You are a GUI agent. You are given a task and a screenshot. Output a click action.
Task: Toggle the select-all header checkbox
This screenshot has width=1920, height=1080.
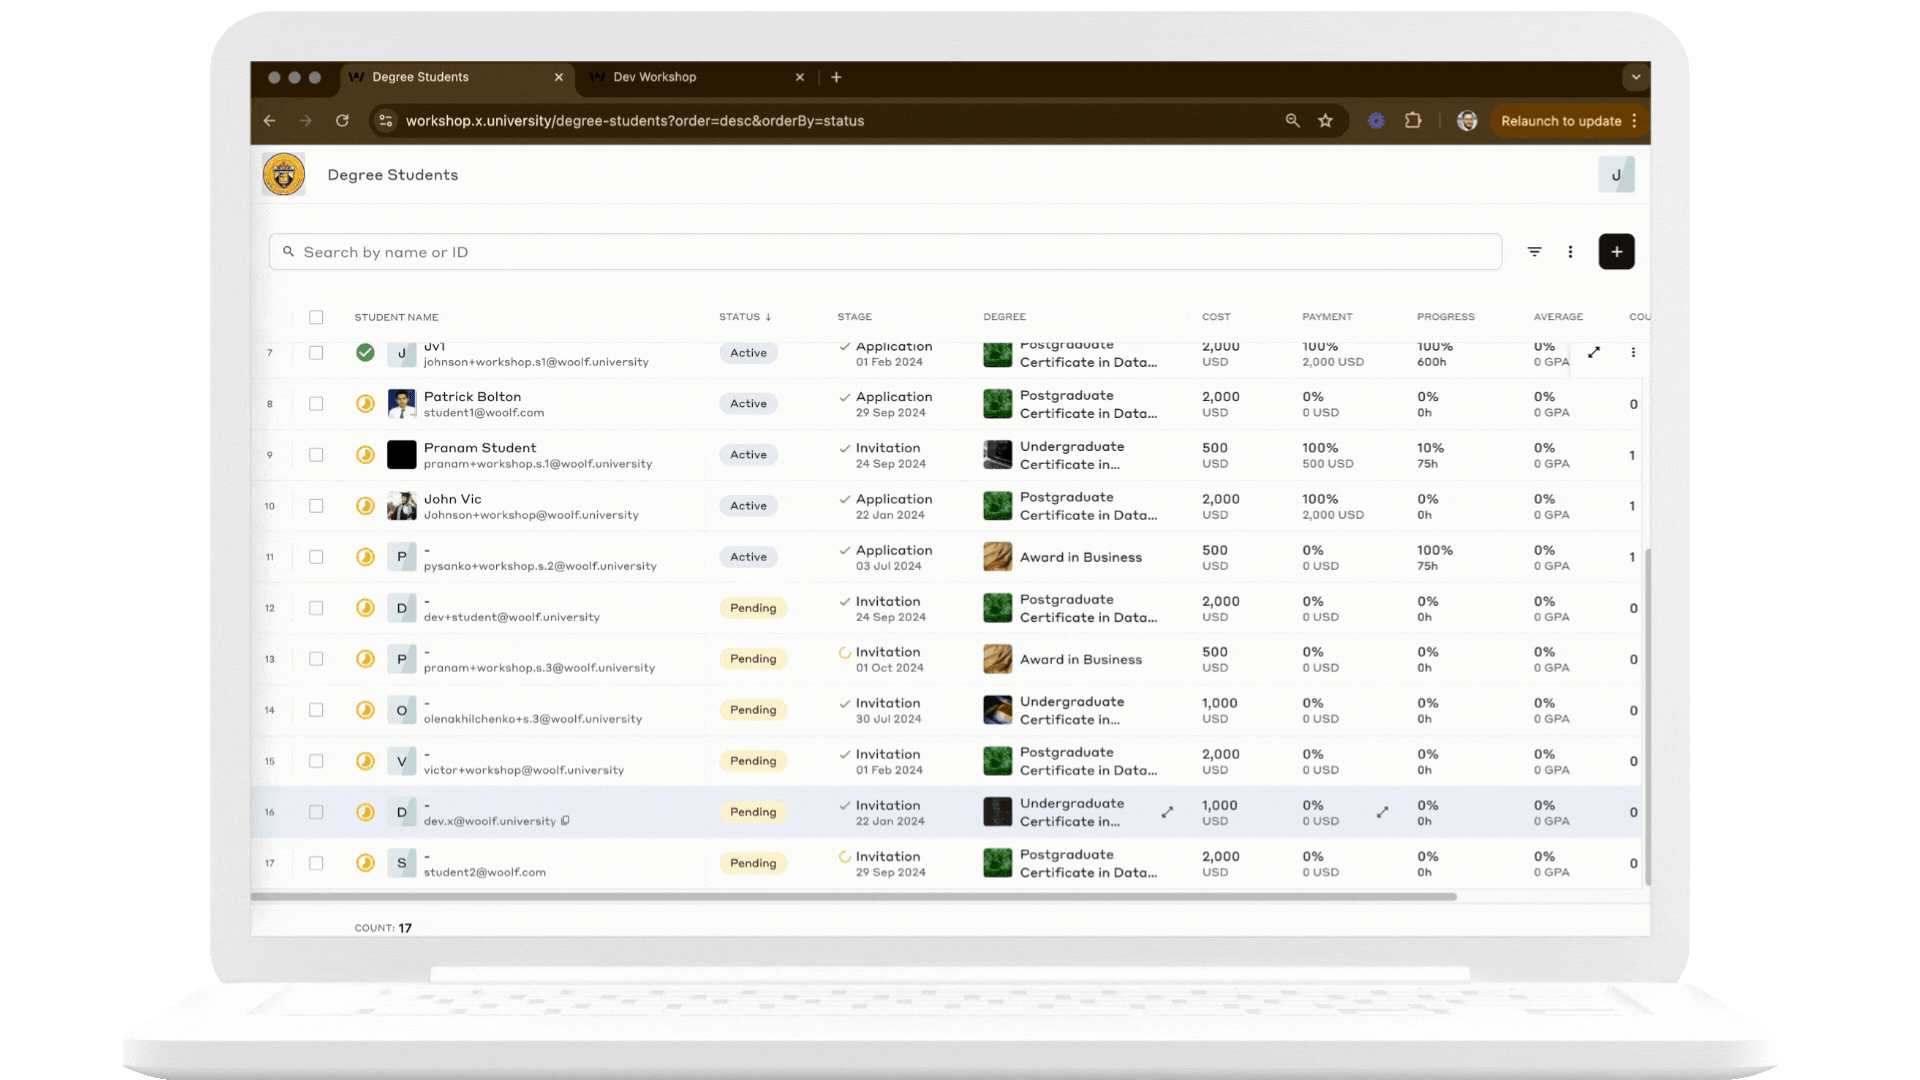point(316,317)
